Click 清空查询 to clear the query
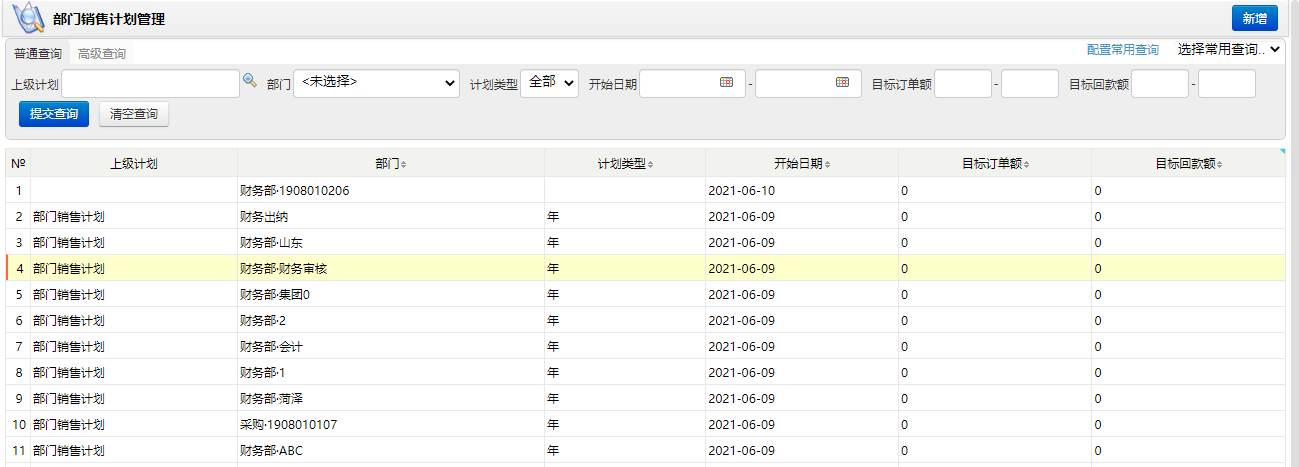The width and height of the screenshot is (1299, 467). tap(134, 114)
